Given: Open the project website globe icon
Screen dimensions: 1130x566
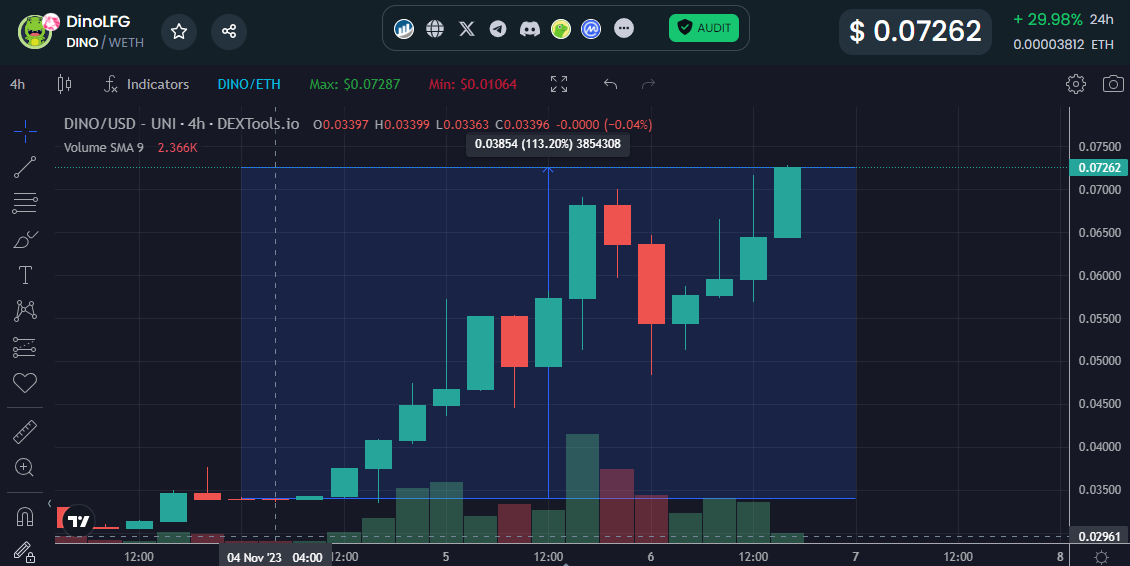Looking at the screenshot, I should click(435, 29).
